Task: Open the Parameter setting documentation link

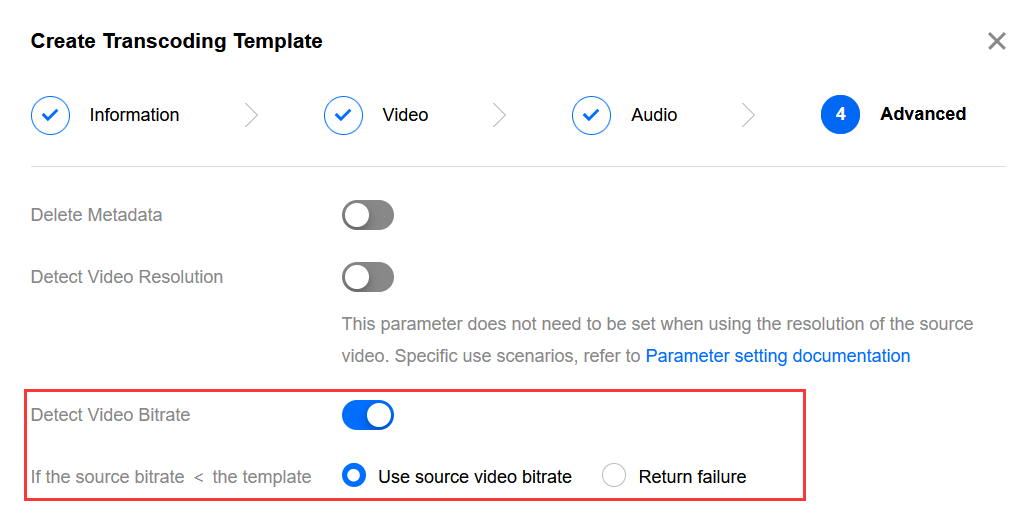Action: [777, 356]
